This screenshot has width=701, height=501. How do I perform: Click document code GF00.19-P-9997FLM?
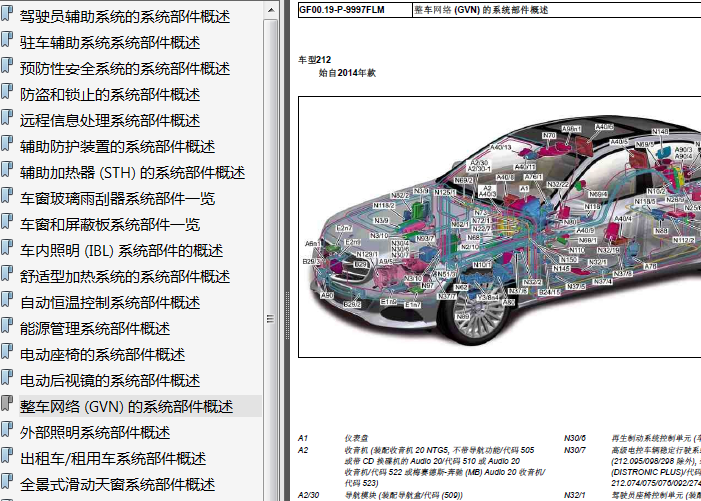pos(342,9)
